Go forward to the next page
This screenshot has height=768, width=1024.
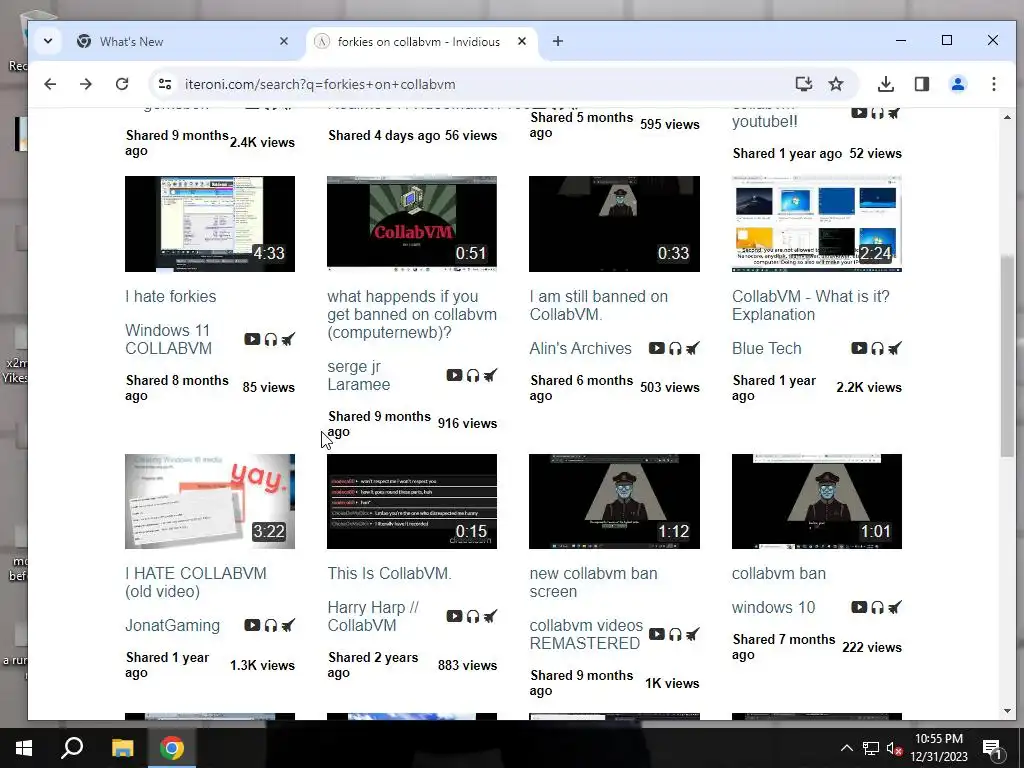coord(86,84)
